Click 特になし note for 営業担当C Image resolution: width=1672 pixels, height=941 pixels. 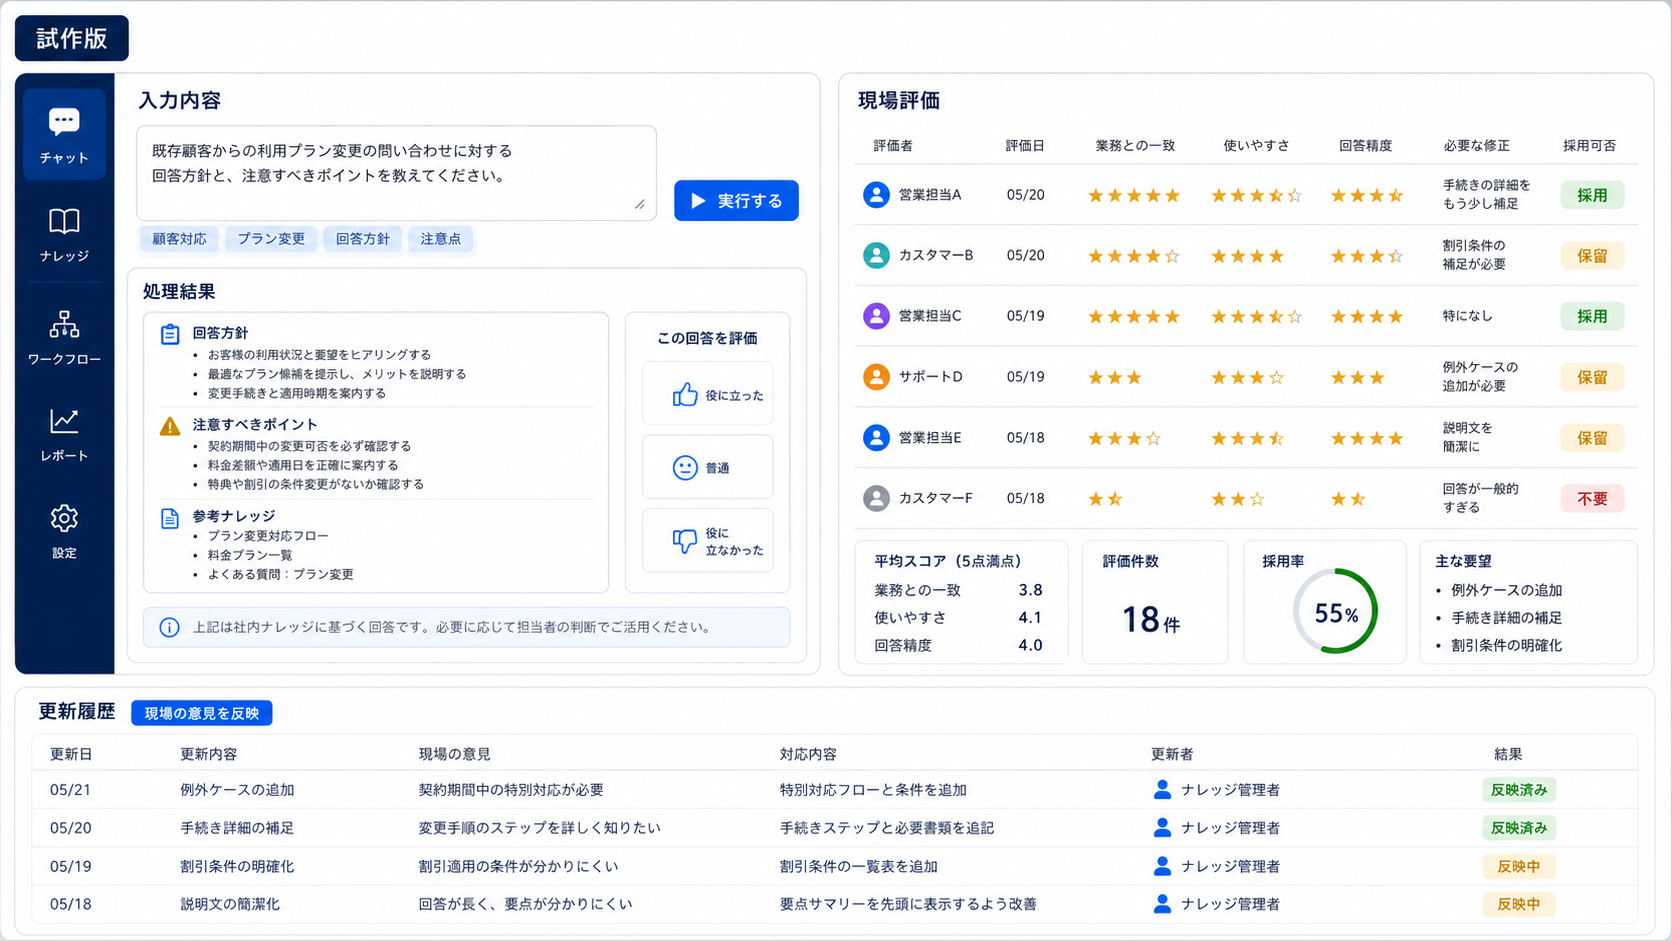point(1467,316)
